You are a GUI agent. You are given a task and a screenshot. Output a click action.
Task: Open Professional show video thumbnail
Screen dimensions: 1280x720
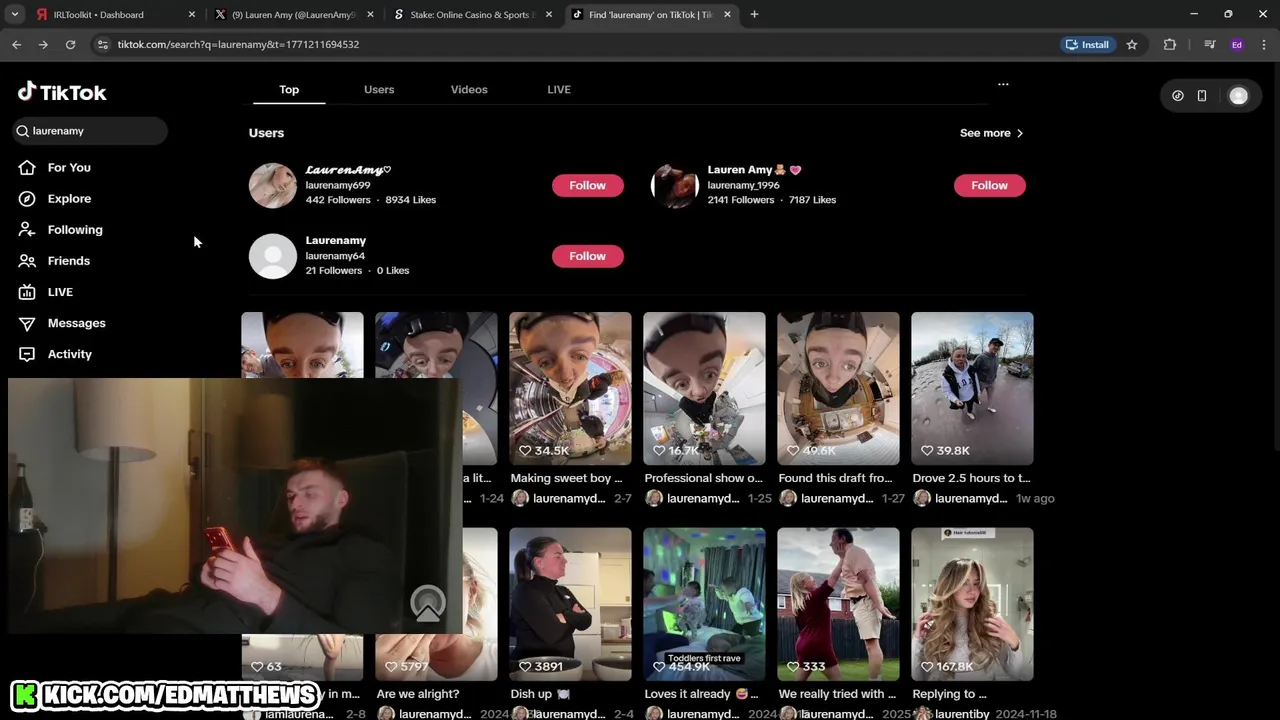coord(704,388)
